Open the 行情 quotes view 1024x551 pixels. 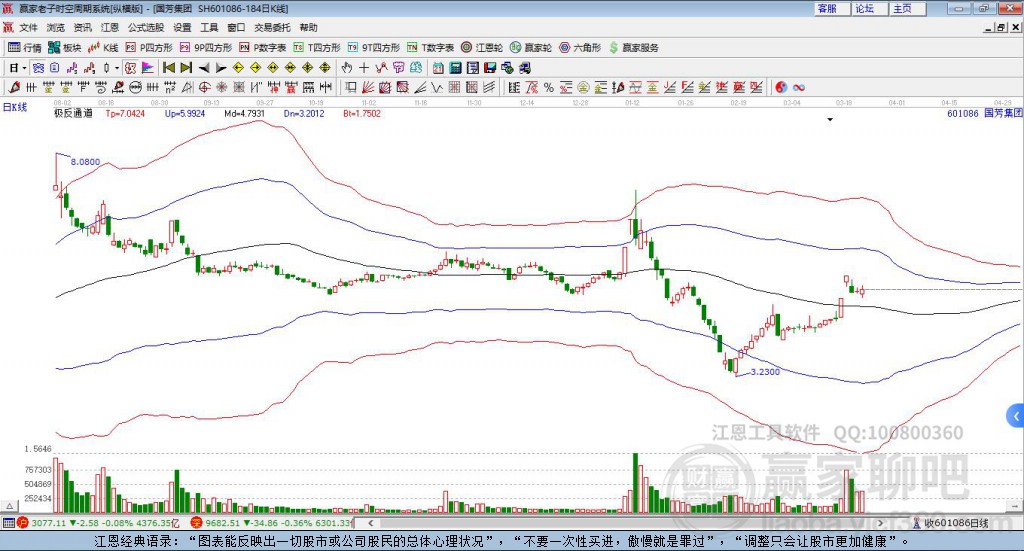click(x=25, y=48)
